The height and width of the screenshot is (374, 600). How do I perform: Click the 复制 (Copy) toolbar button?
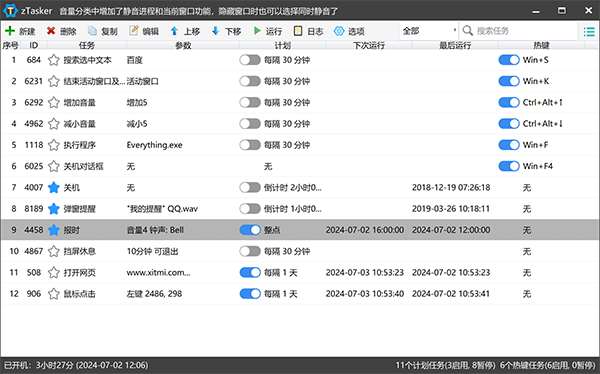click(103, 31)
